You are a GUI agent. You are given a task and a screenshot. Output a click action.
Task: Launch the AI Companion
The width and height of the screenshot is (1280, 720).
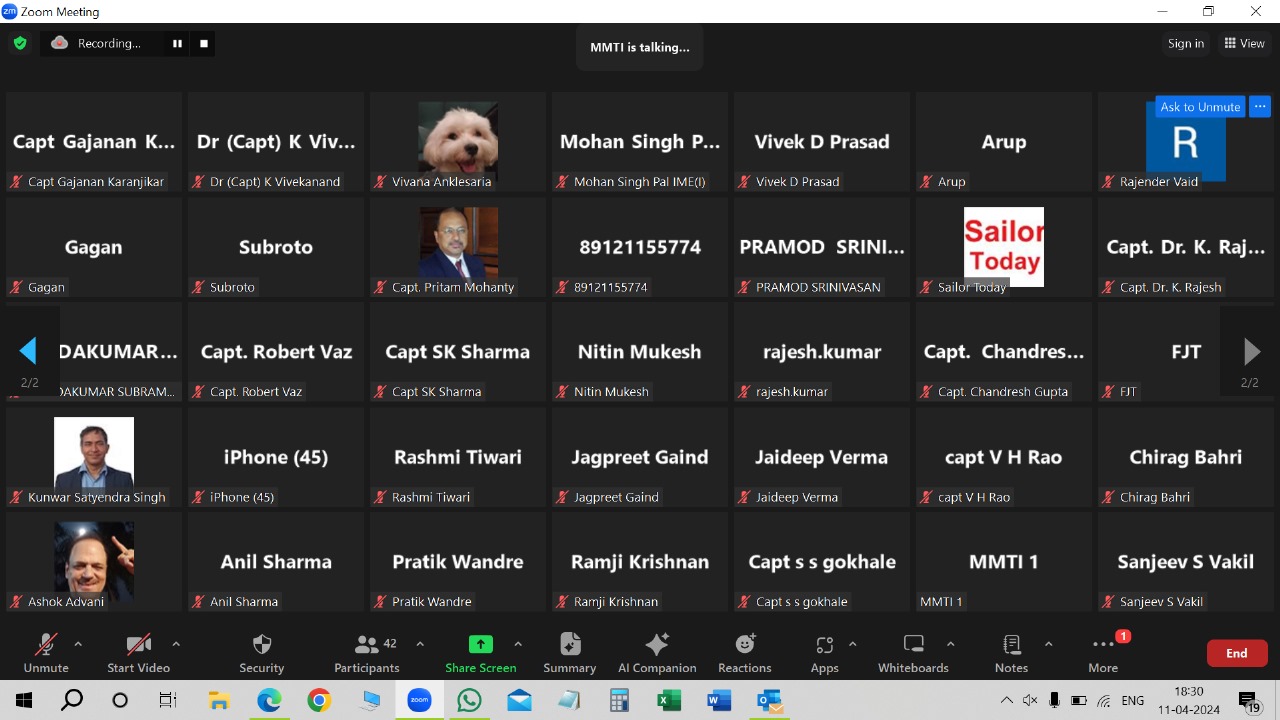point(657,645)
